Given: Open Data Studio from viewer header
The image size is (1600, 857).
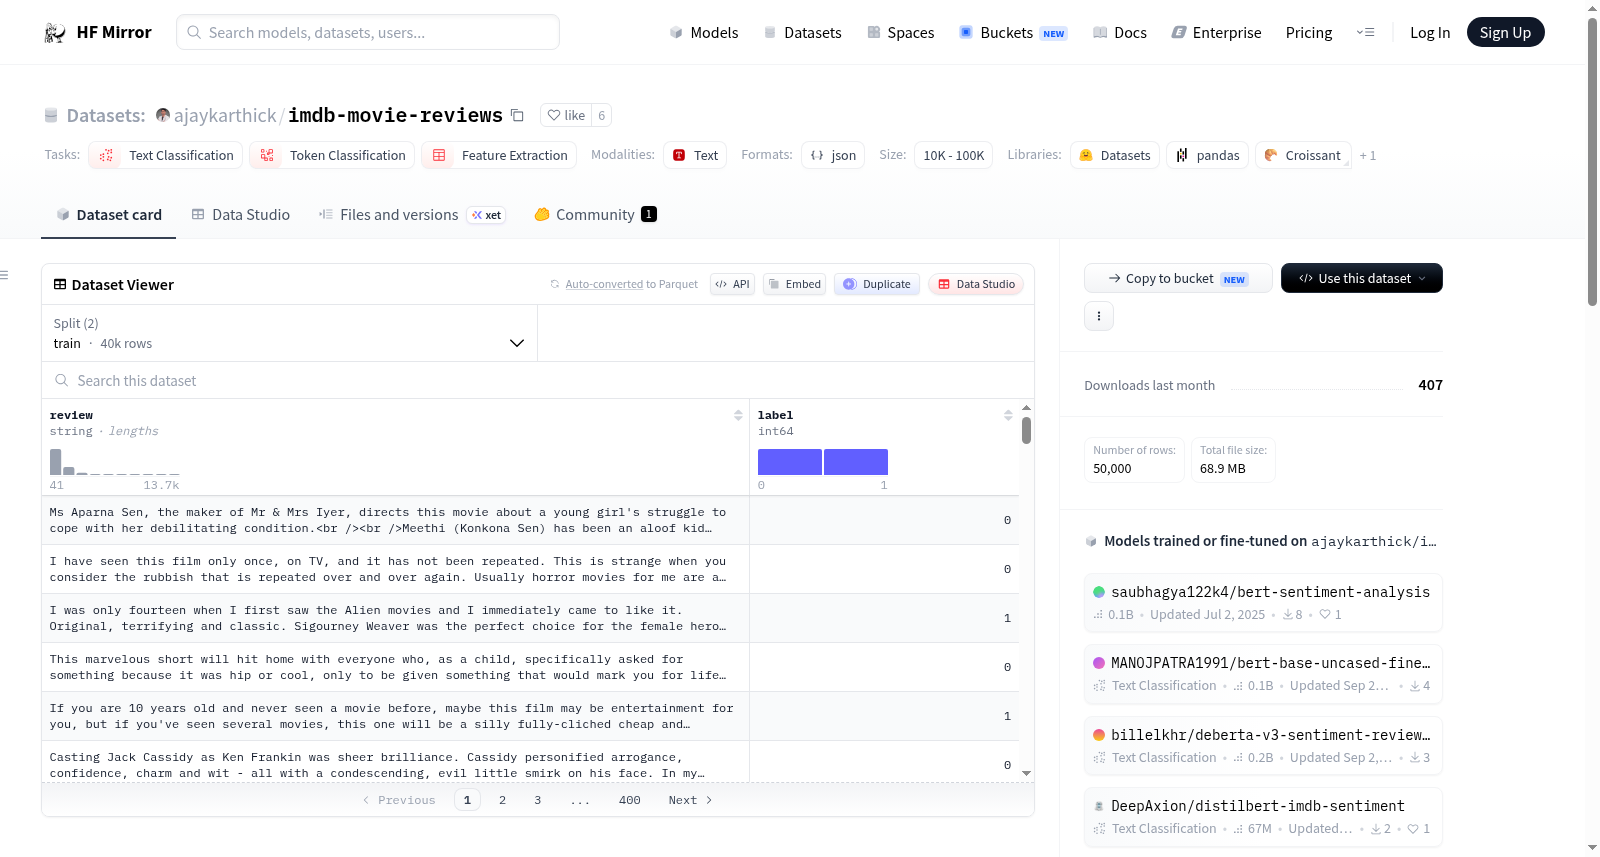Looking at the screenshot, I should (x=976, y=284).
